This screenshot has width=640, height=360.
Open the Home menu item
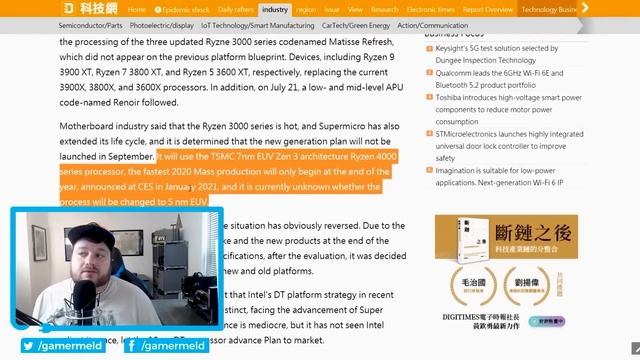point(137,9)
